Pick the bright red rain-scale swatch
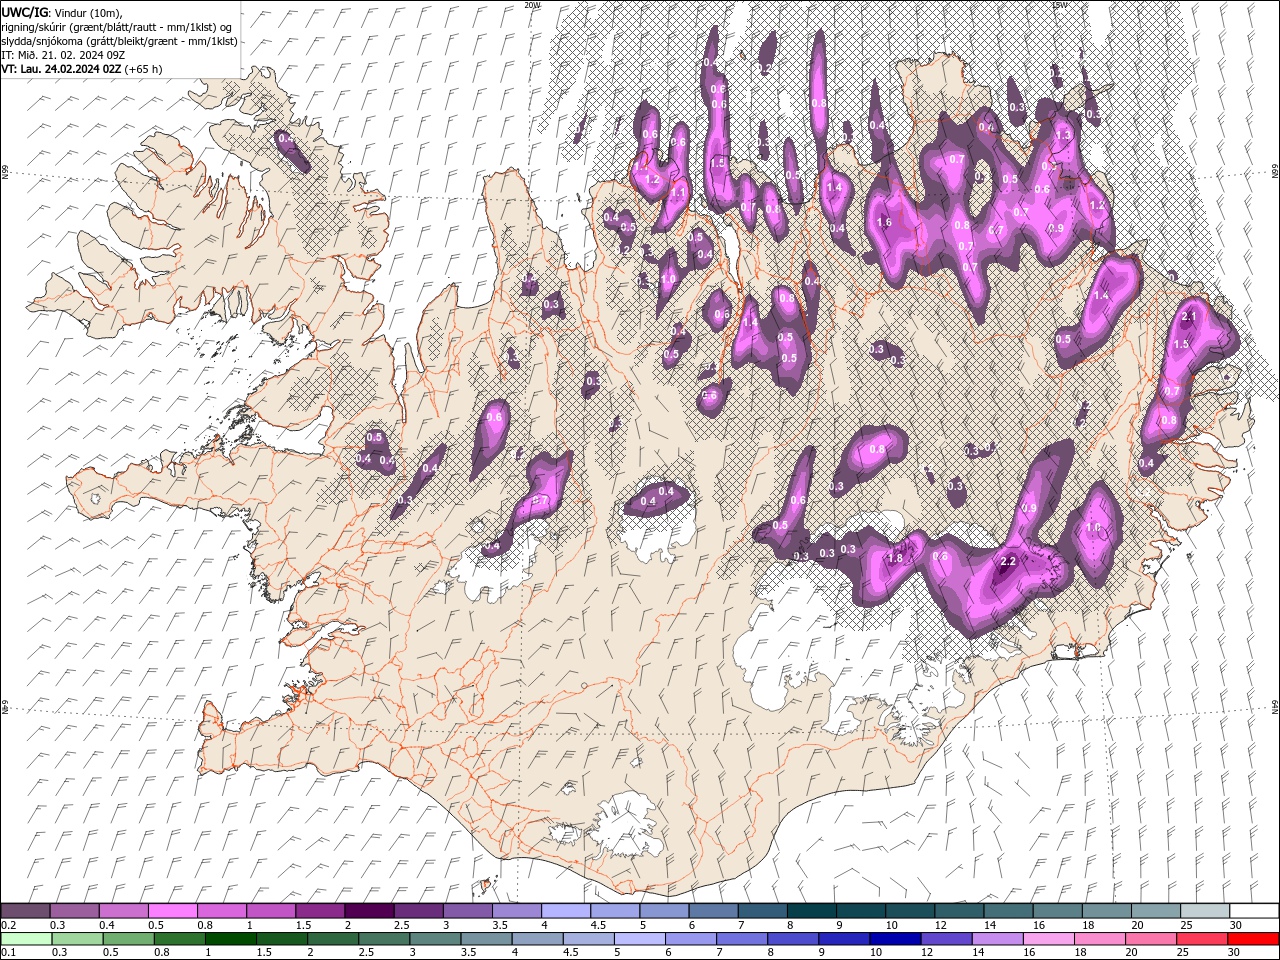Screen dimensions: 1280x960 point(1254,939)
